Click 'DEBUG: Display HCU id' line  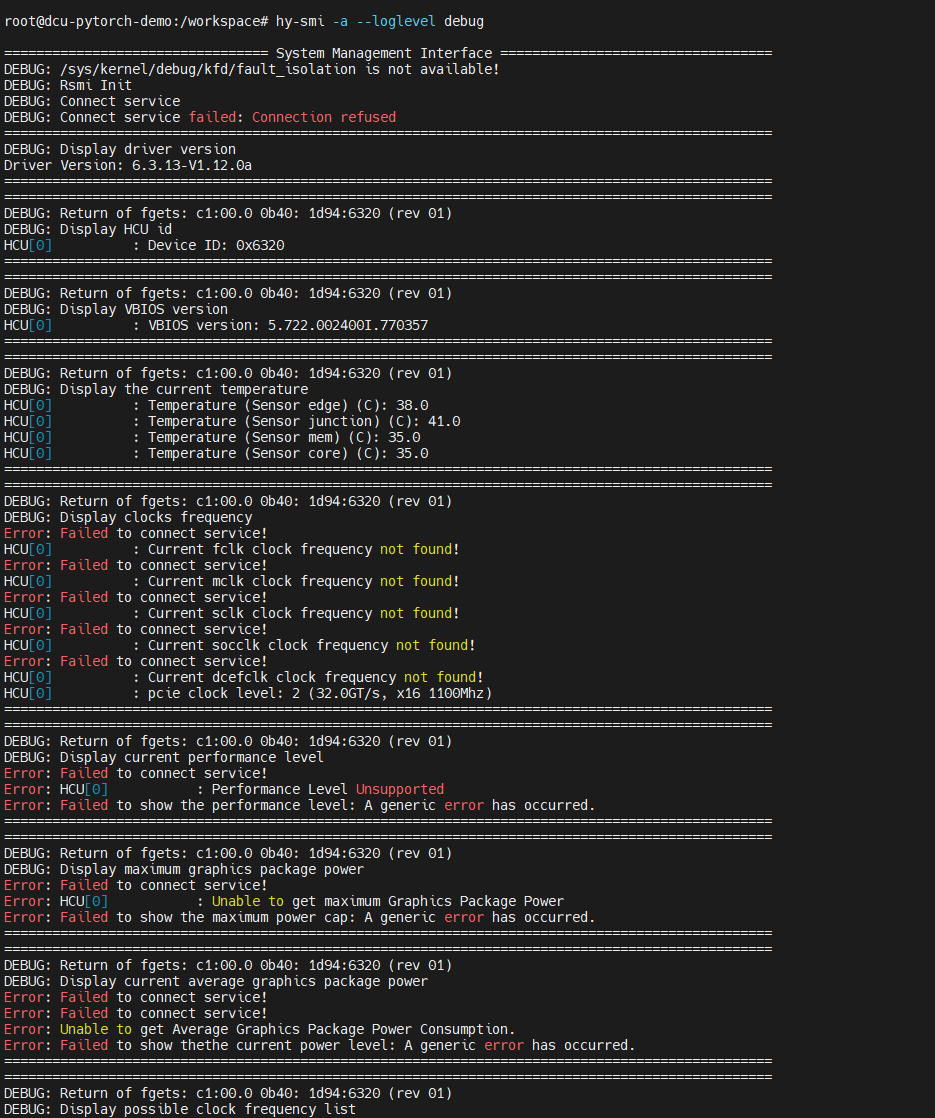(x=88, y=230)
